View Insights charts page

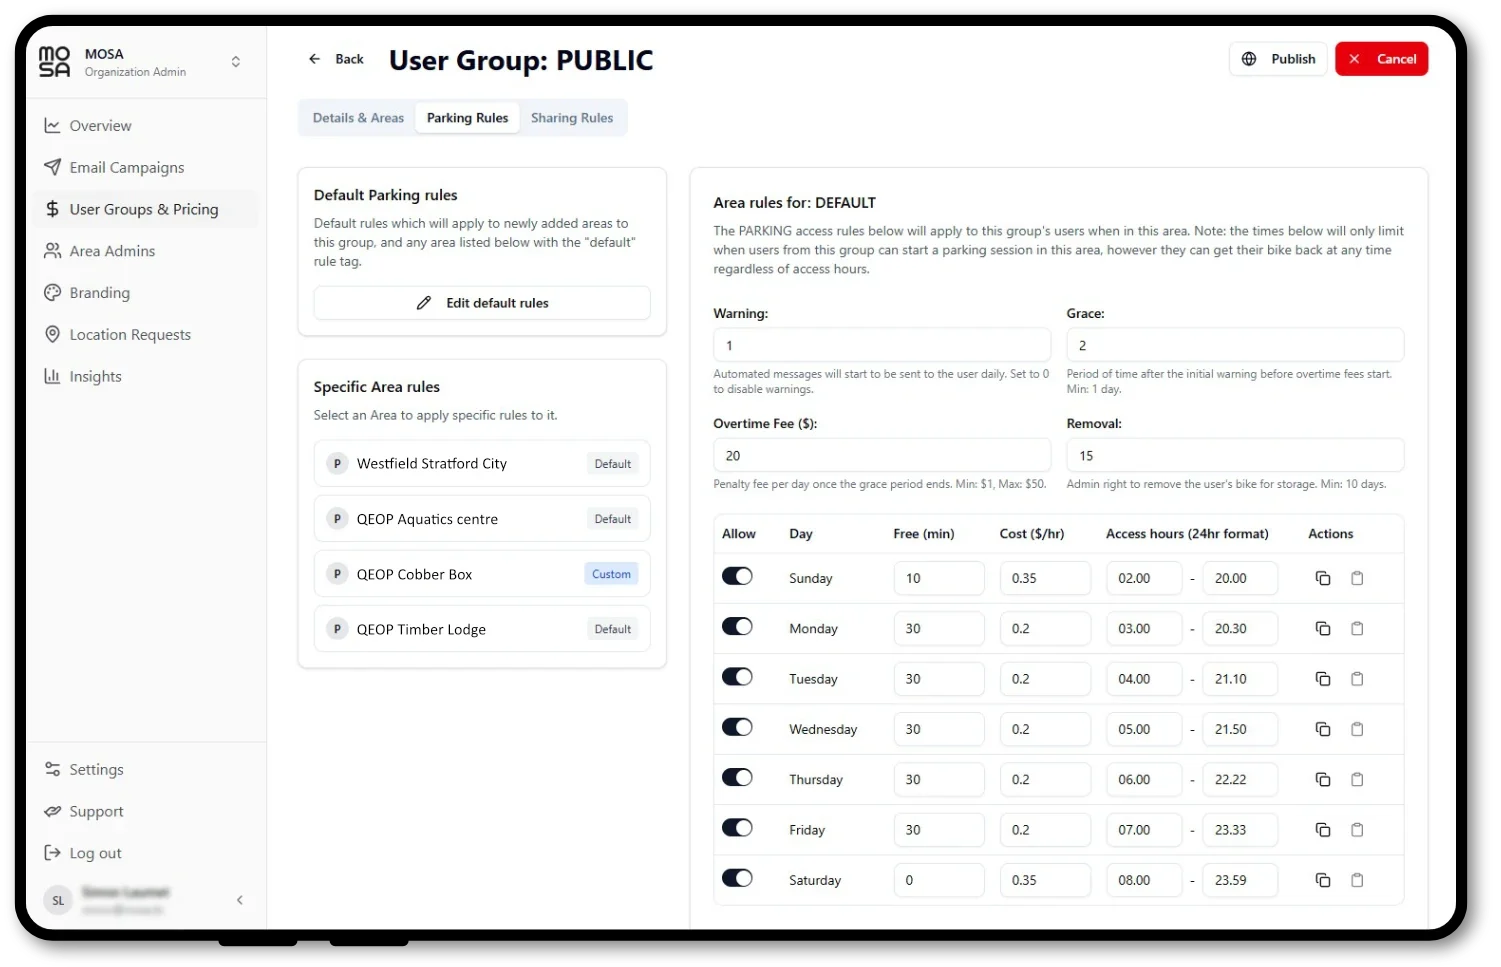145,377
